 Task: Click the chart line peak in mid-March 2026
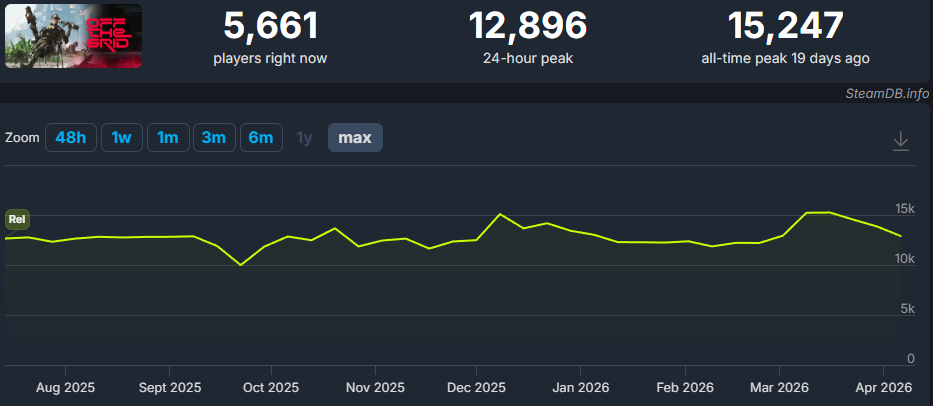coord(817,212)
